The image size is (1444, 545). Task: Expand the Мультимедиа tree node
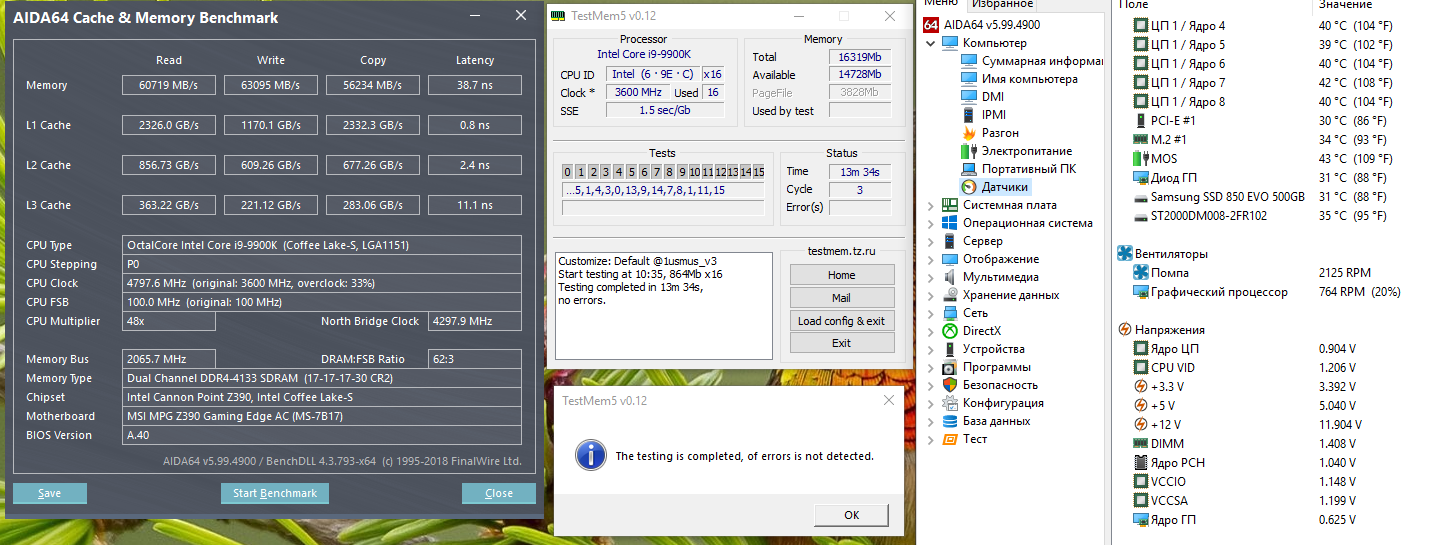931,278
